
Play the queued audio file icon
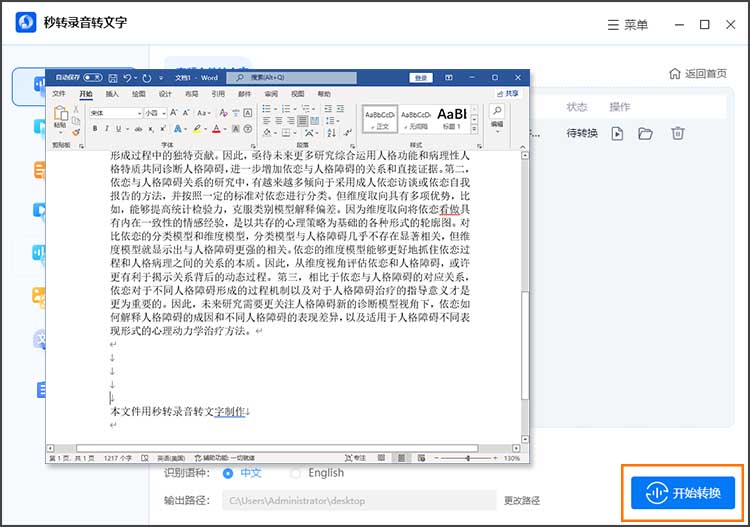point(618,133)
